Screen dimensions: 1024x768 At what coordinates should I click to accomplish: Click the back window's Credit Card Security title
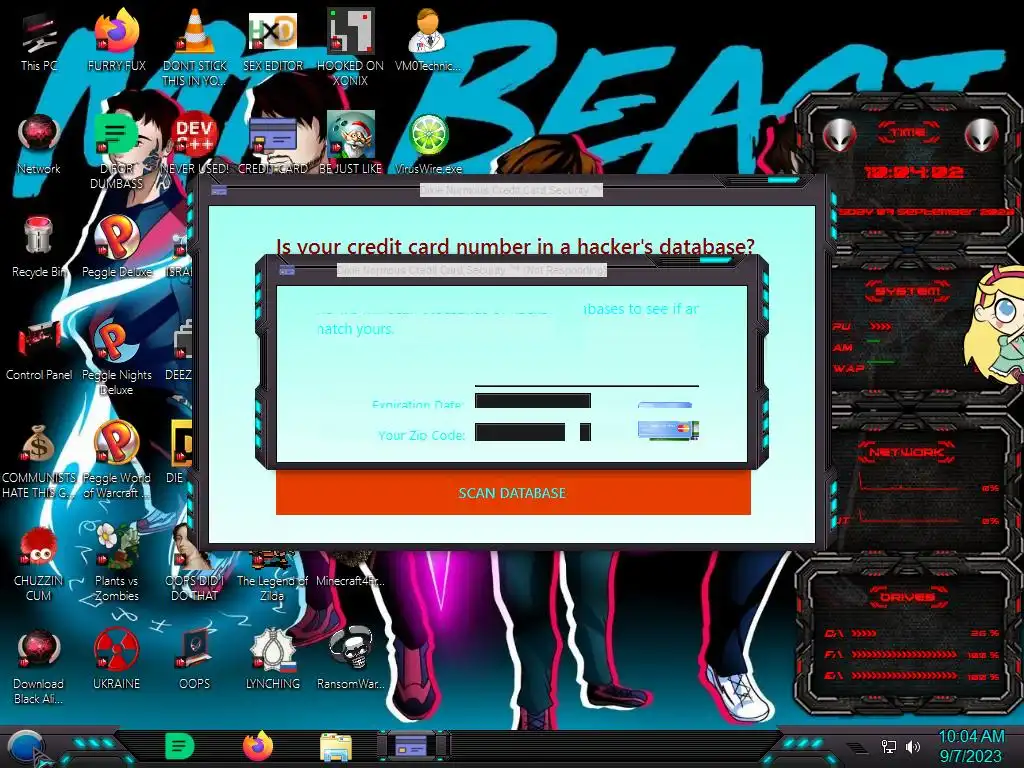(511, 190)
